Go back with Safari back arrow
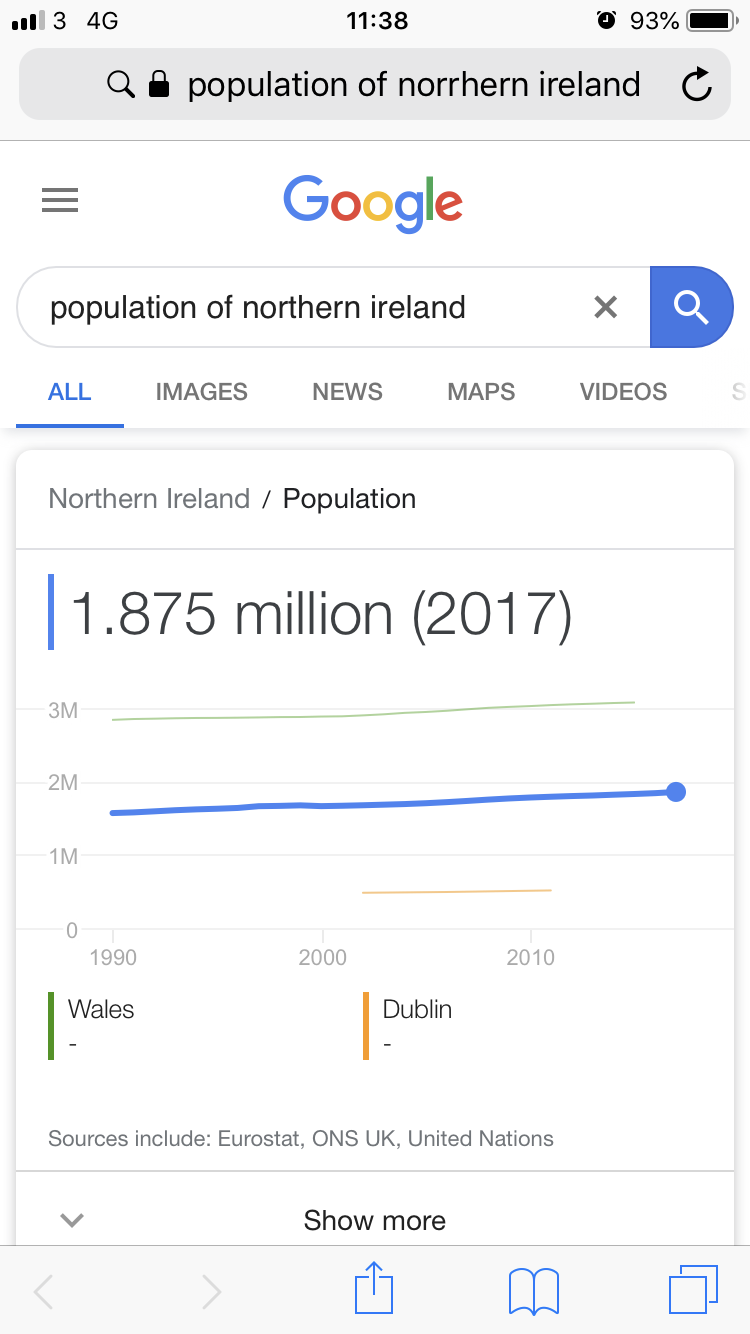Image resolution: width=750 pixels, height=1334 pixels. (x=44, y=1292)
